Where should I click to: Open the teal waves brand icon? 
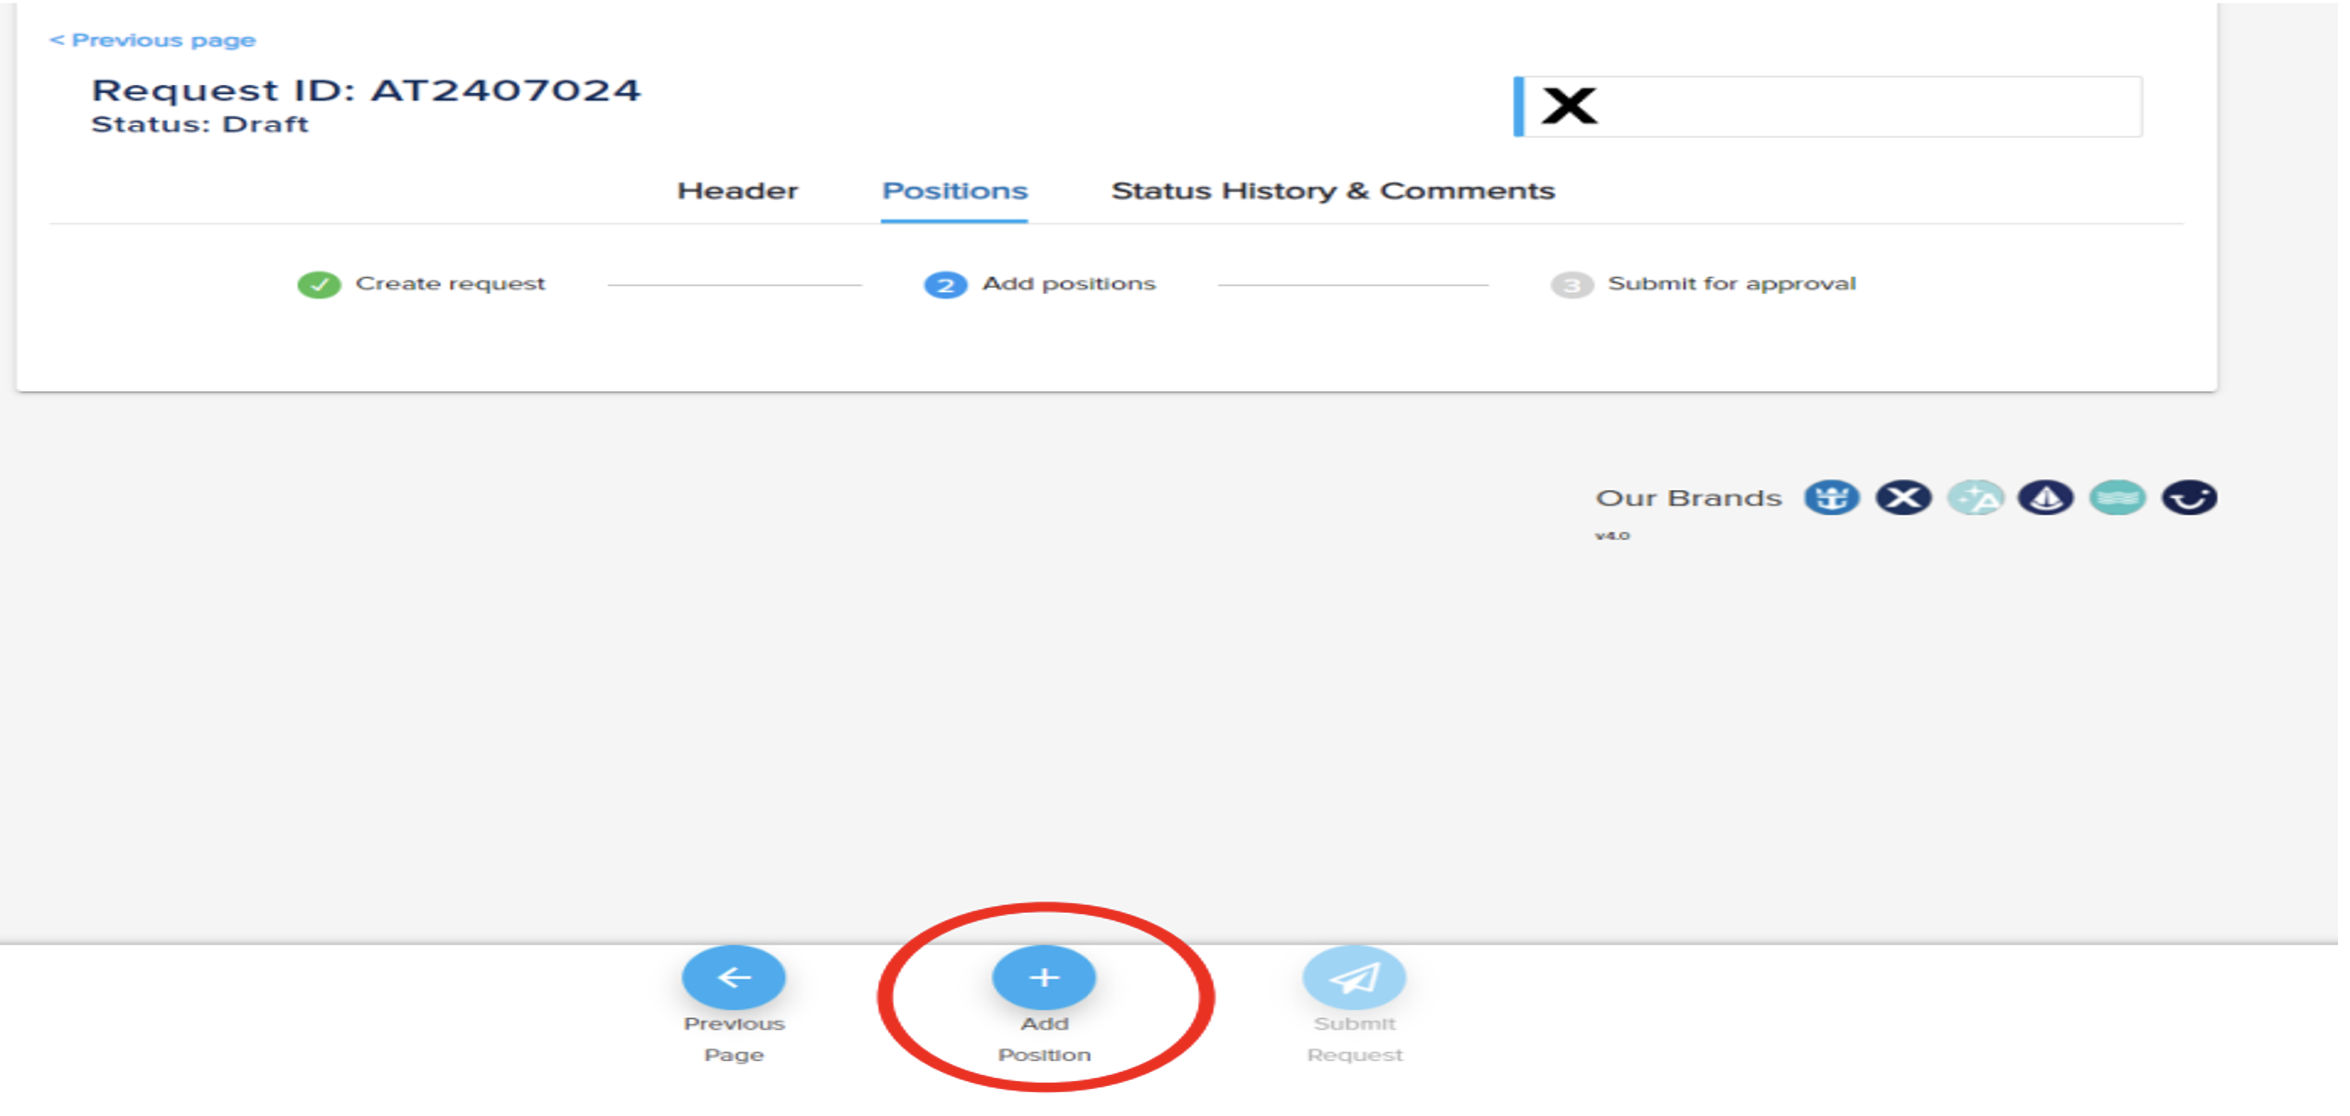[2117, 497]
